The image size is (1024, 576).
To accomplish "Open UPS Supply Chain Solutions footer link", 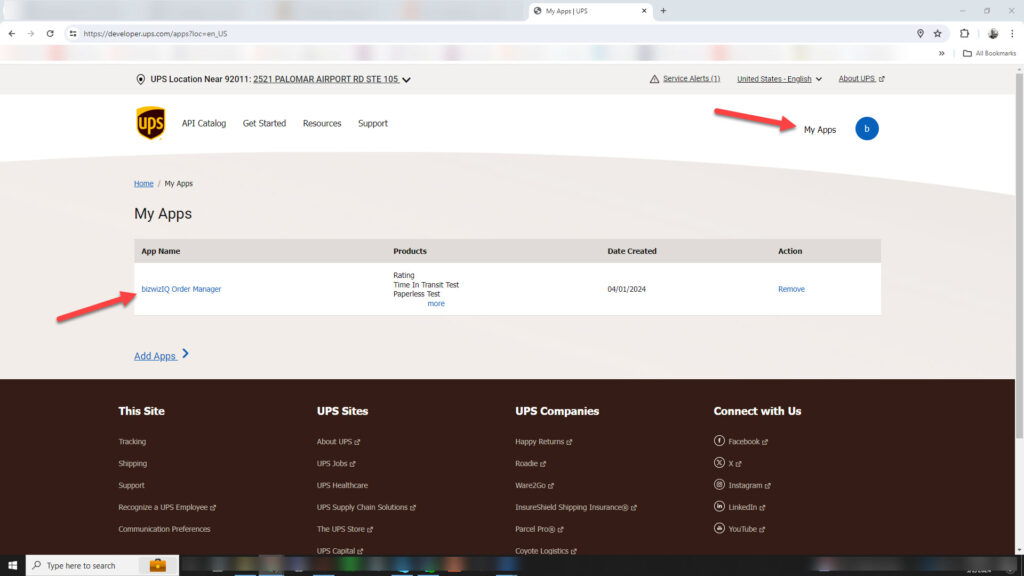I will click(x=366, y=507).
